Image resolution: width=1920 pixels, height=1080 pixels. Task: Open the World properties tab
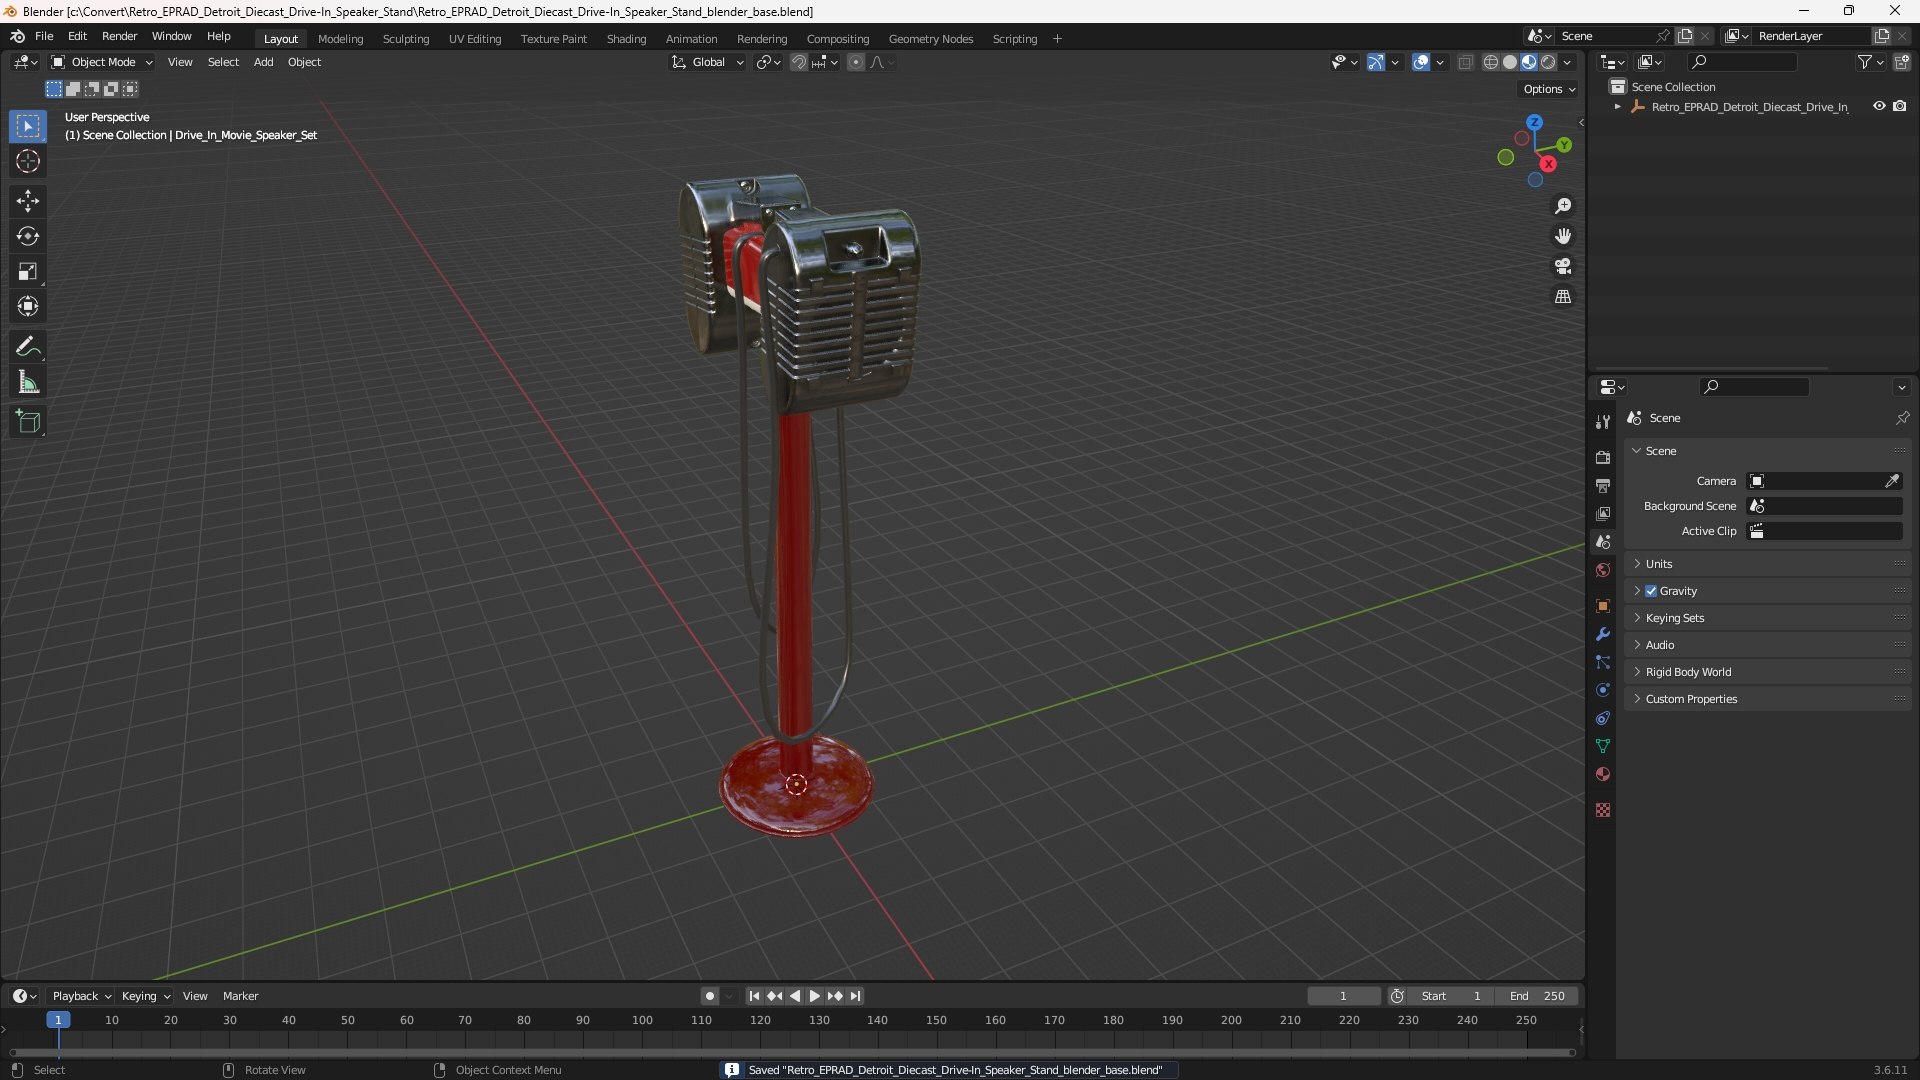(1603, 570)
